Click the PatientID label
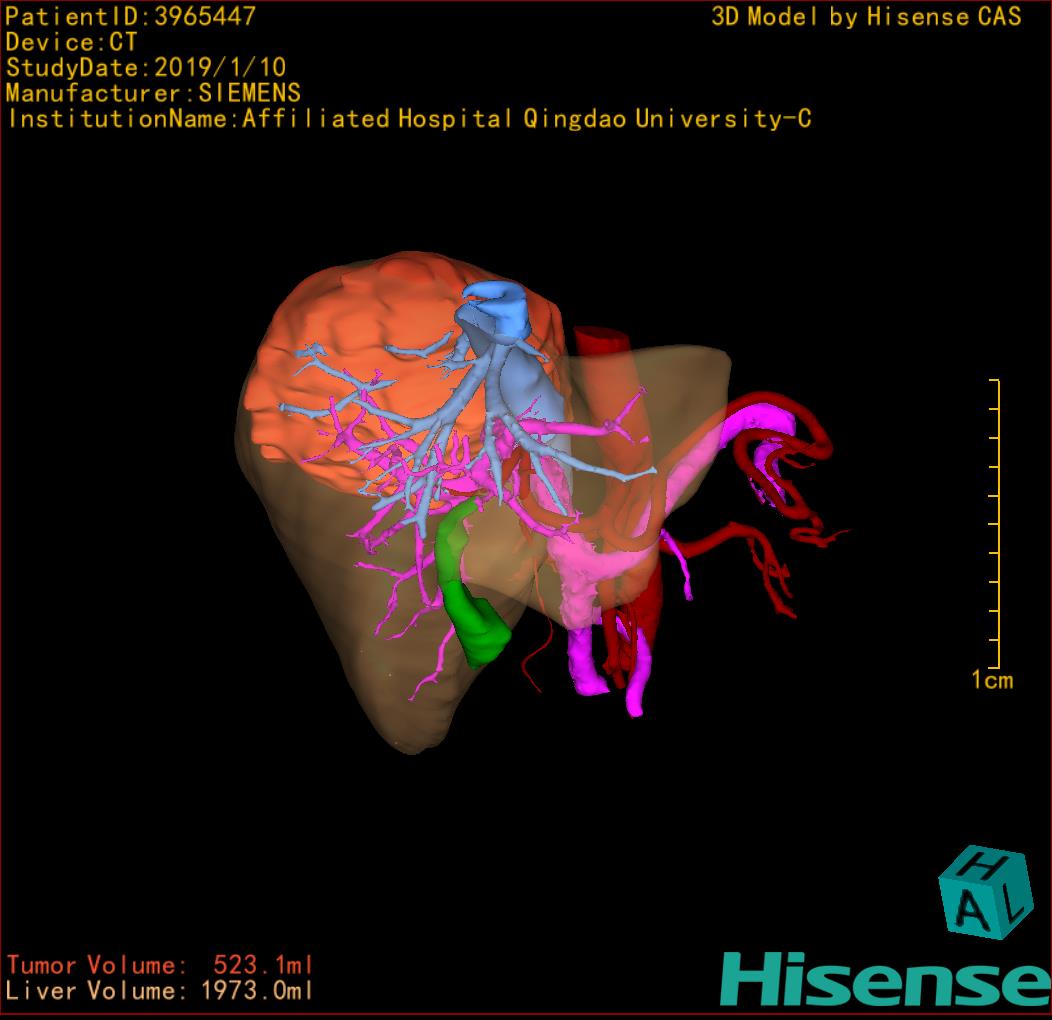 130,17
